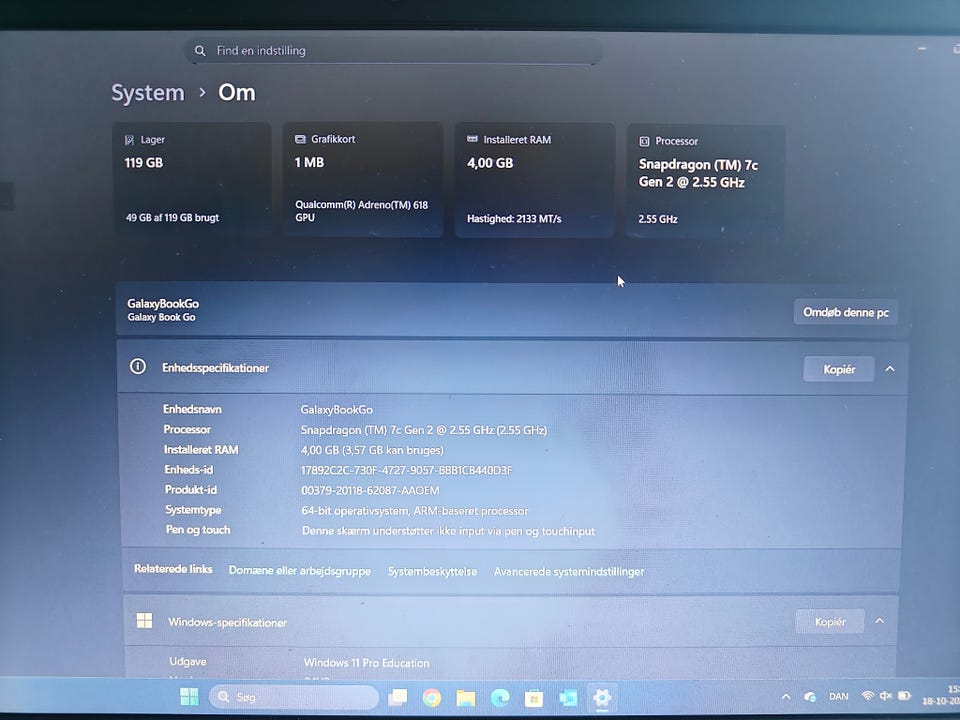Copy Windows specs with Kopiér

pyautogui.click(x=830, y=621)
